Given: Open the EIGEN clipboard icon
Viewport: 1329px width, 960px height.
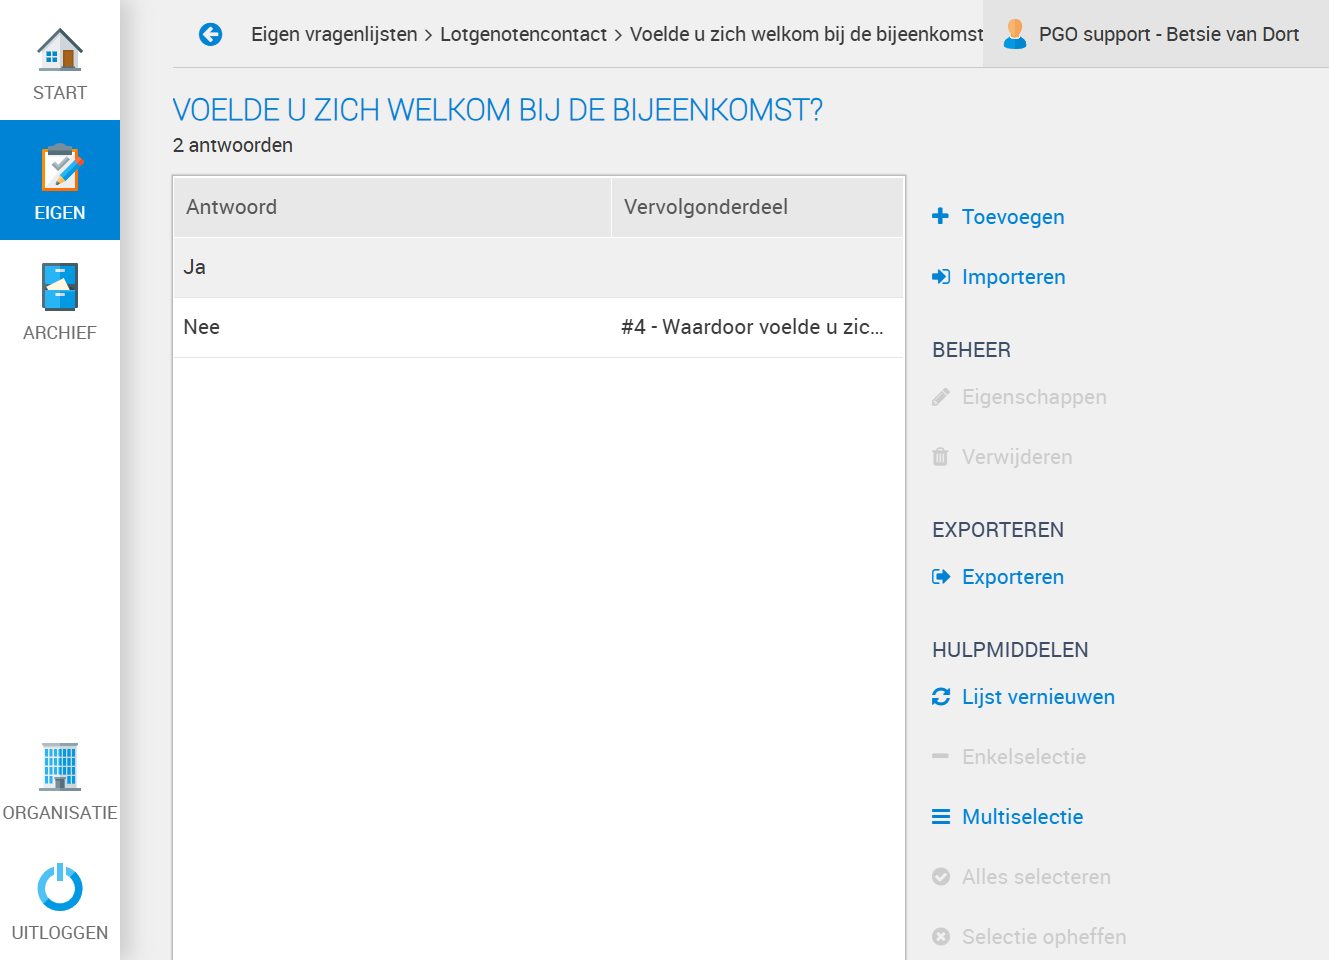Looking at the screenshot, I should point(60,168).
